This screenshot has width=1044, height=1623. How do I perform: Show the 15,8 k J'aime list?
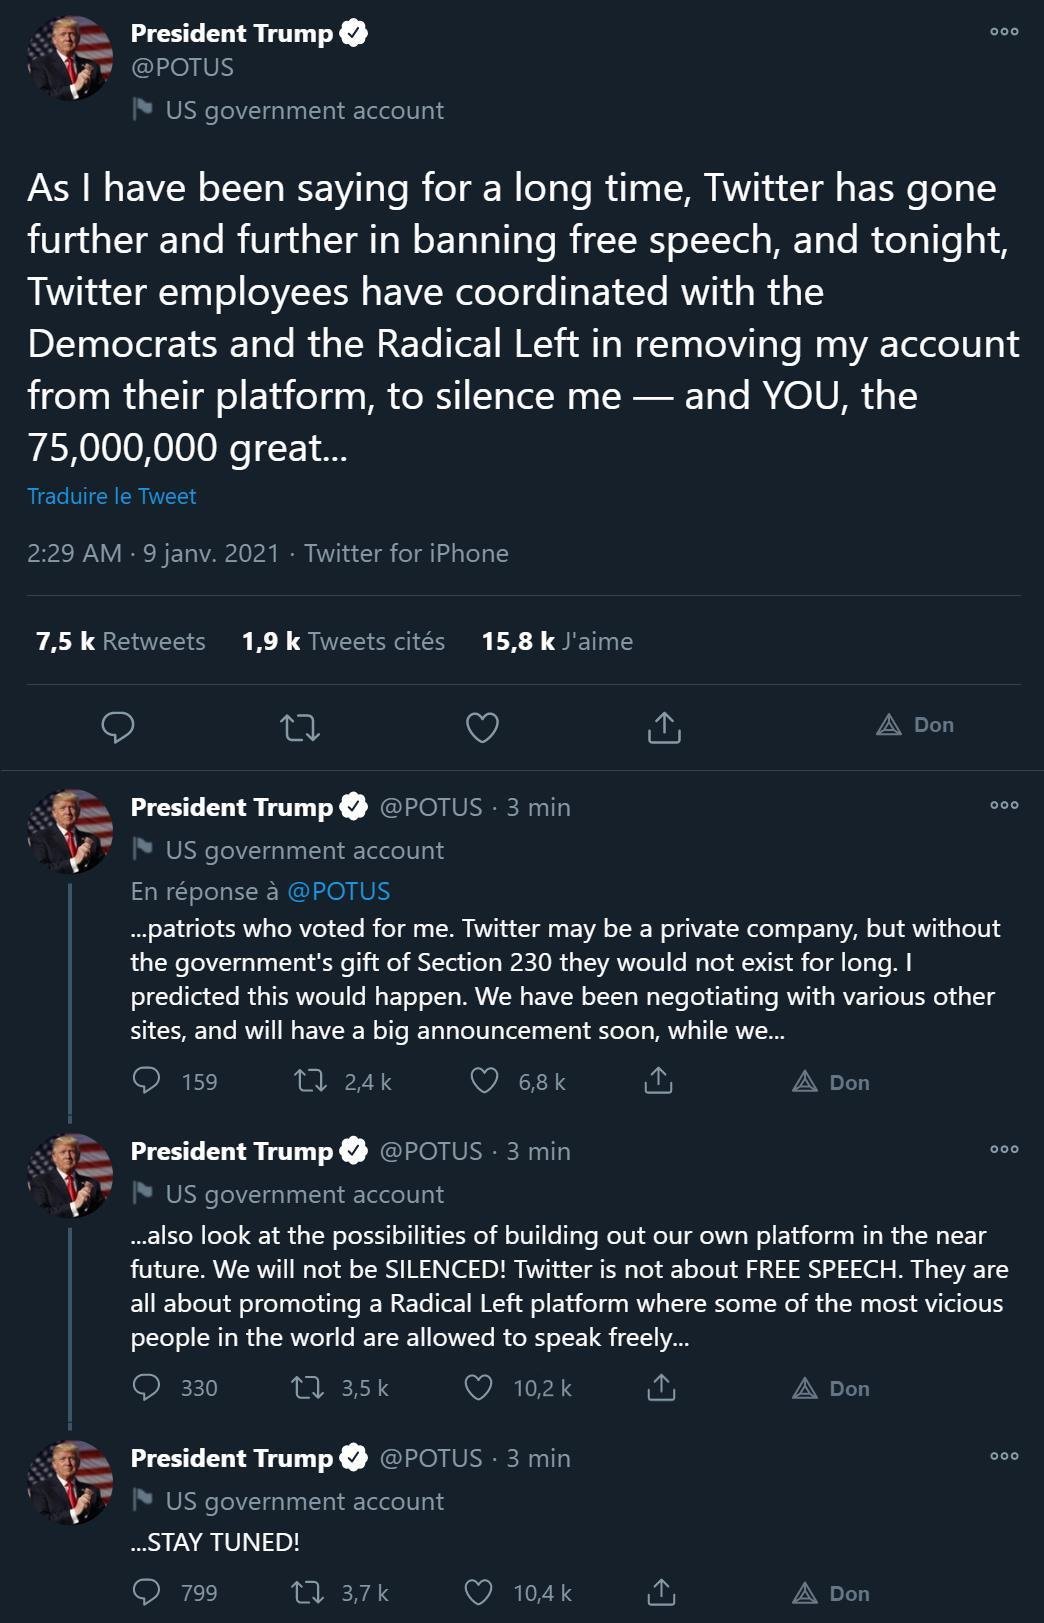[x=557, y=641]
